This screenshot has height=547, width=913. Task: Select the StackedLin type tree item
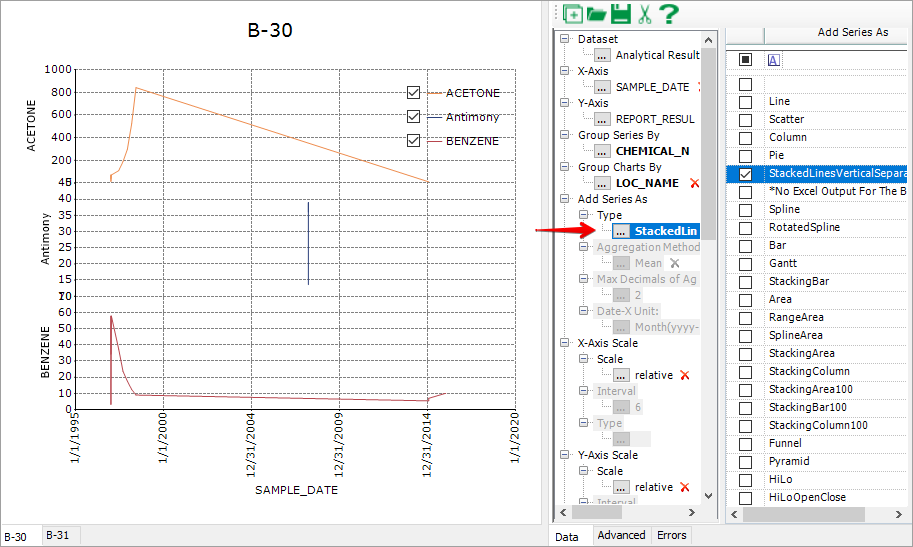(666, 231)
